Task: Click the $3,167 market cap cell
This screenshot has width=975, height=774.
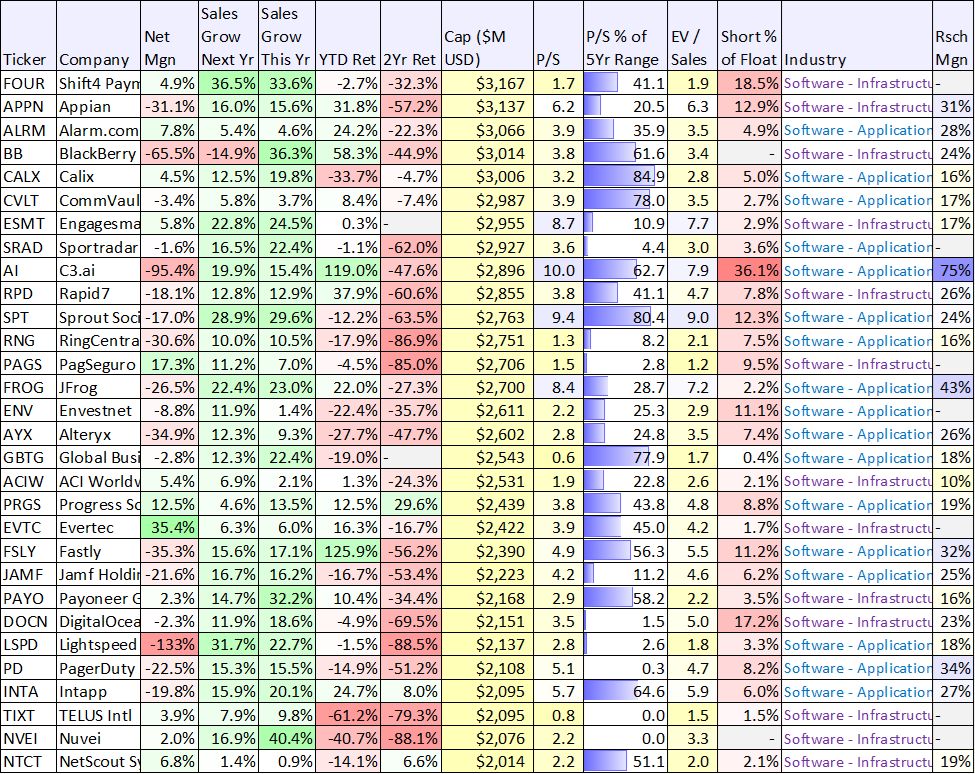Action: coord(488,83)
